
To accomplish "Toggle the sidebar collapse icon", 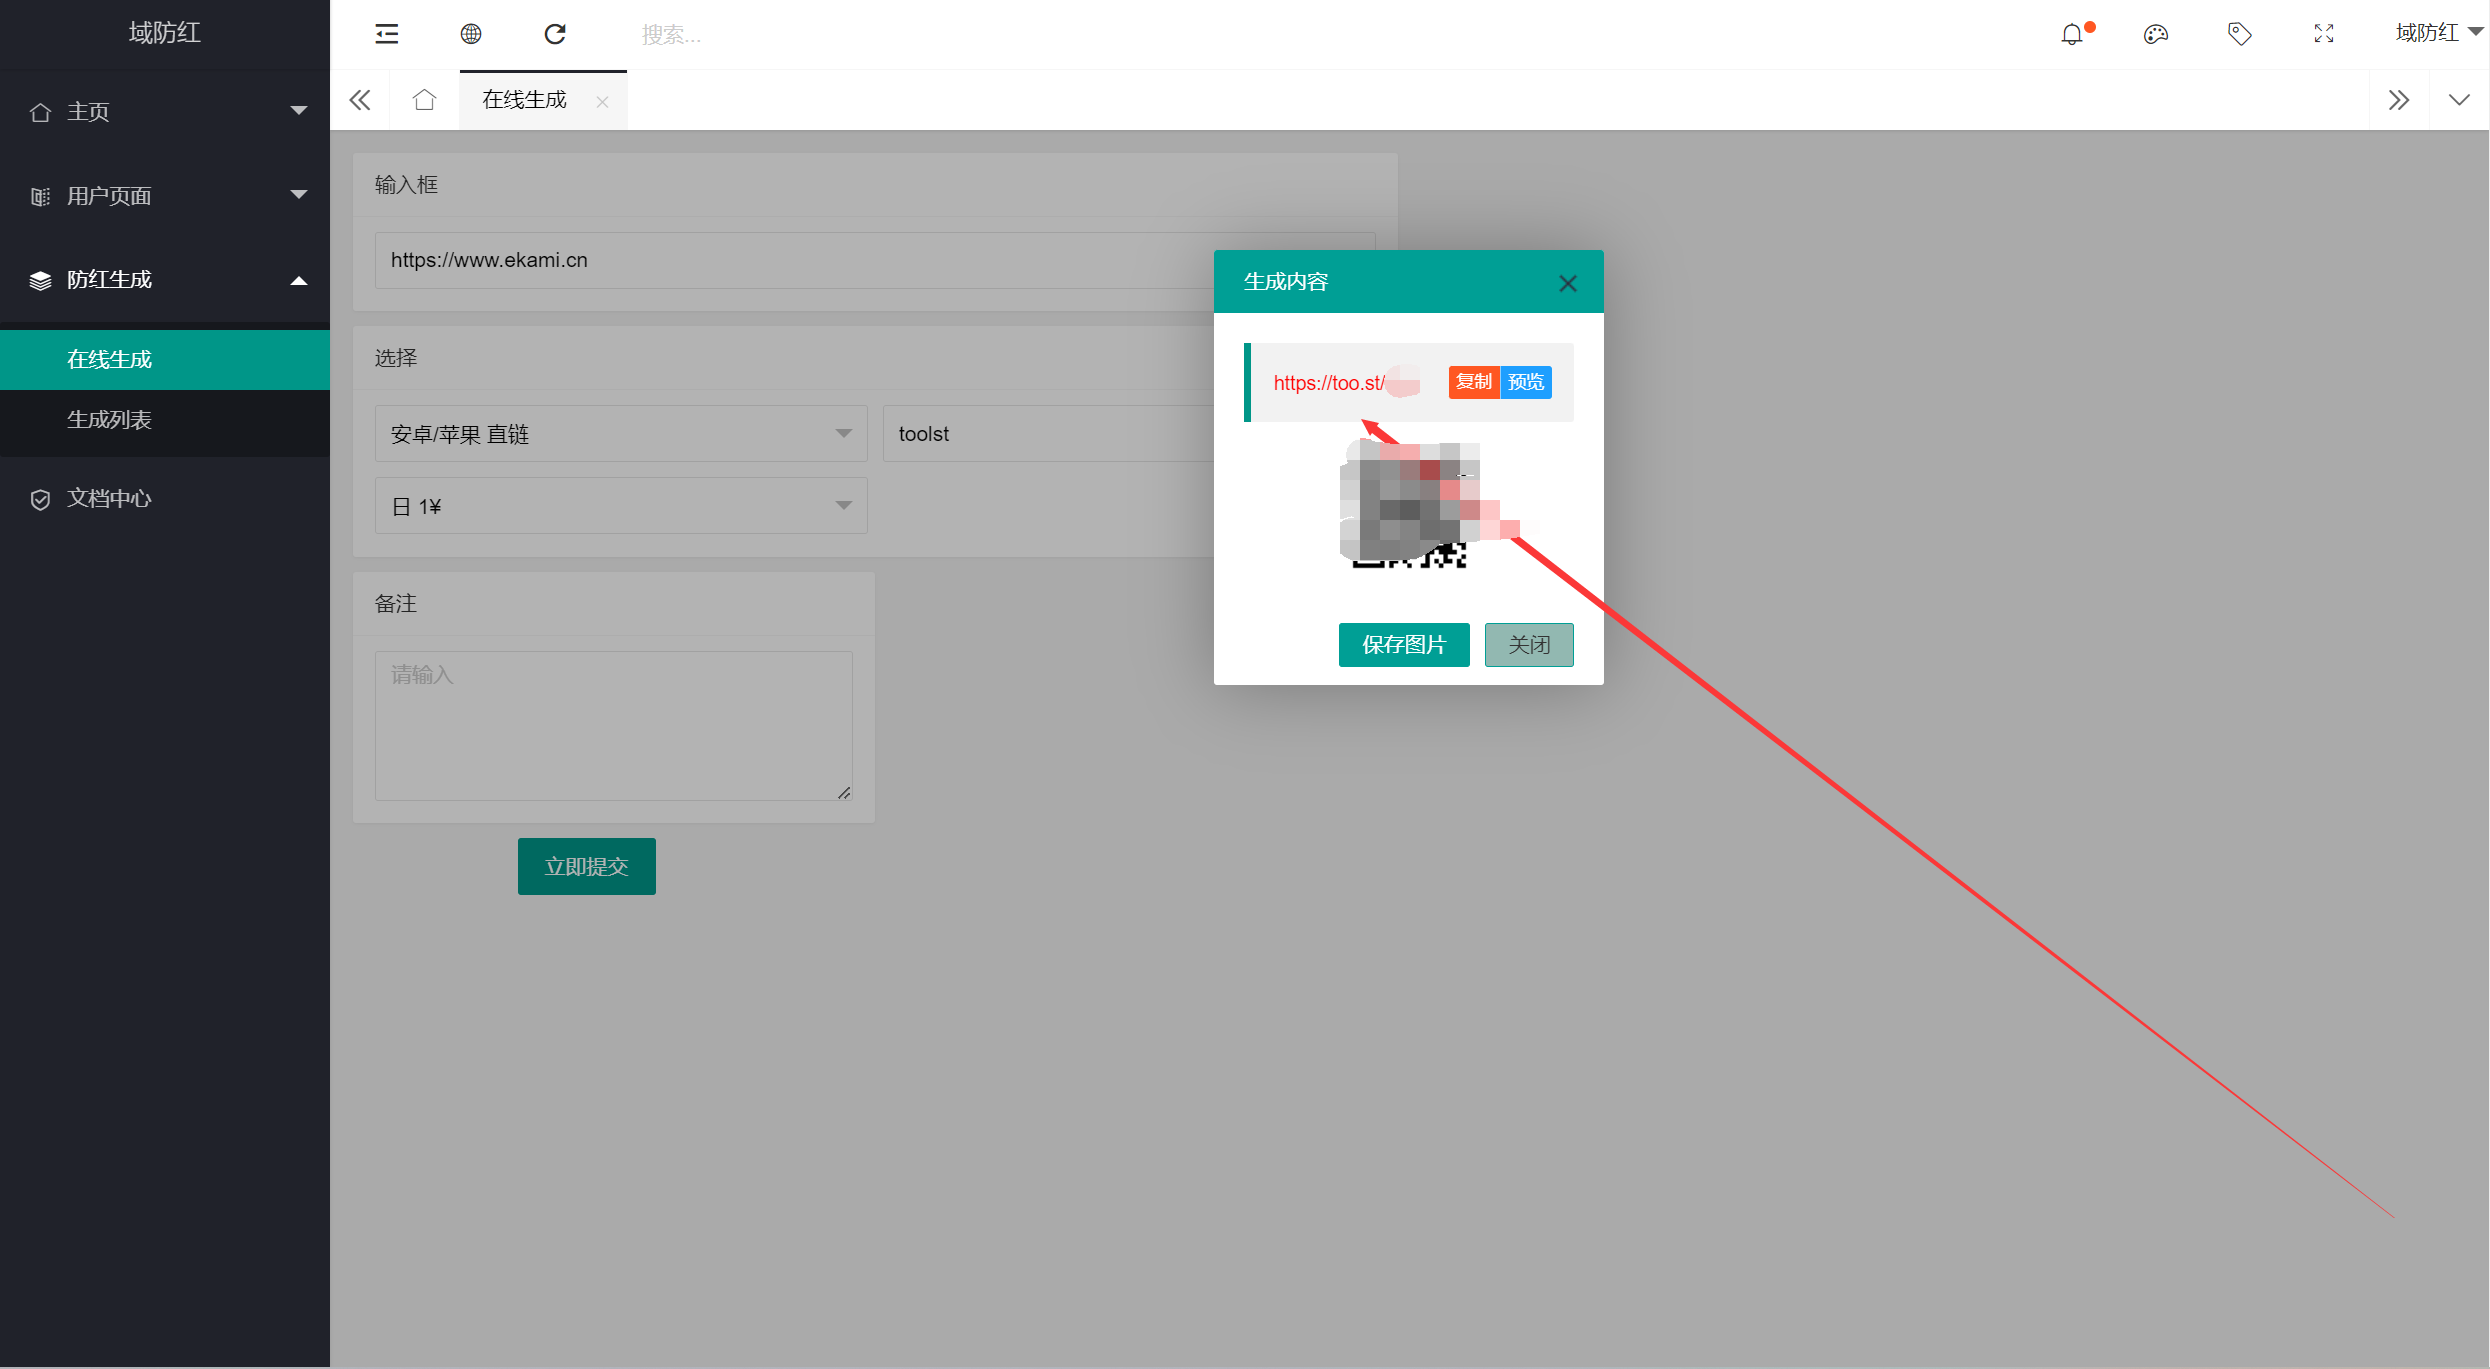I will [387, 34].
